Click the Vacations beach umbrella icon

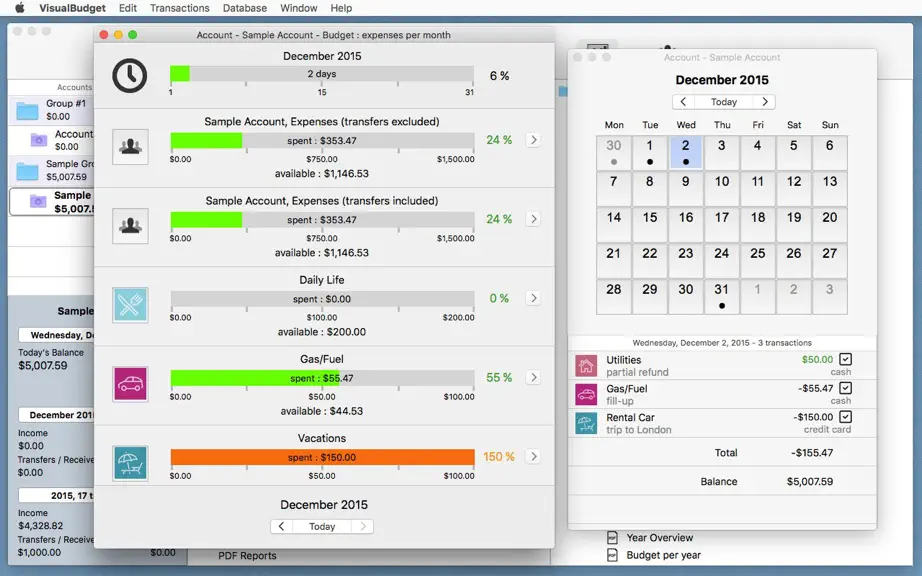click(x=130, y=463)
